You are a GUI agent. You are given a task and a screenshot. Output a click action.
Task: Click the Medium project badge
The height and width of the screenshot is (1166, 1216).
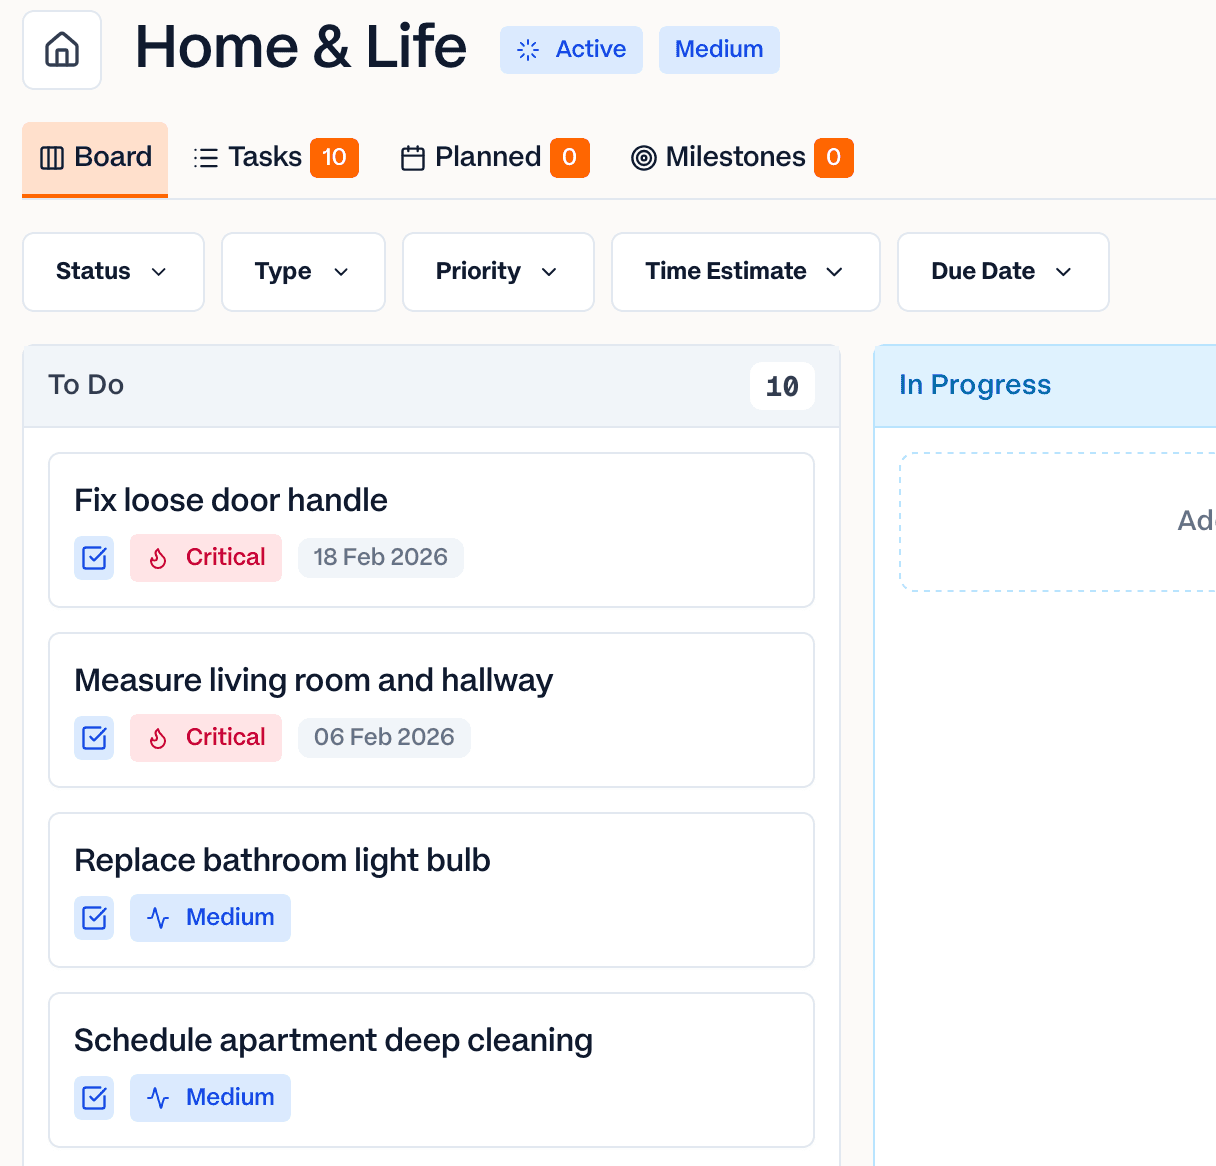[x=719, y=49]
